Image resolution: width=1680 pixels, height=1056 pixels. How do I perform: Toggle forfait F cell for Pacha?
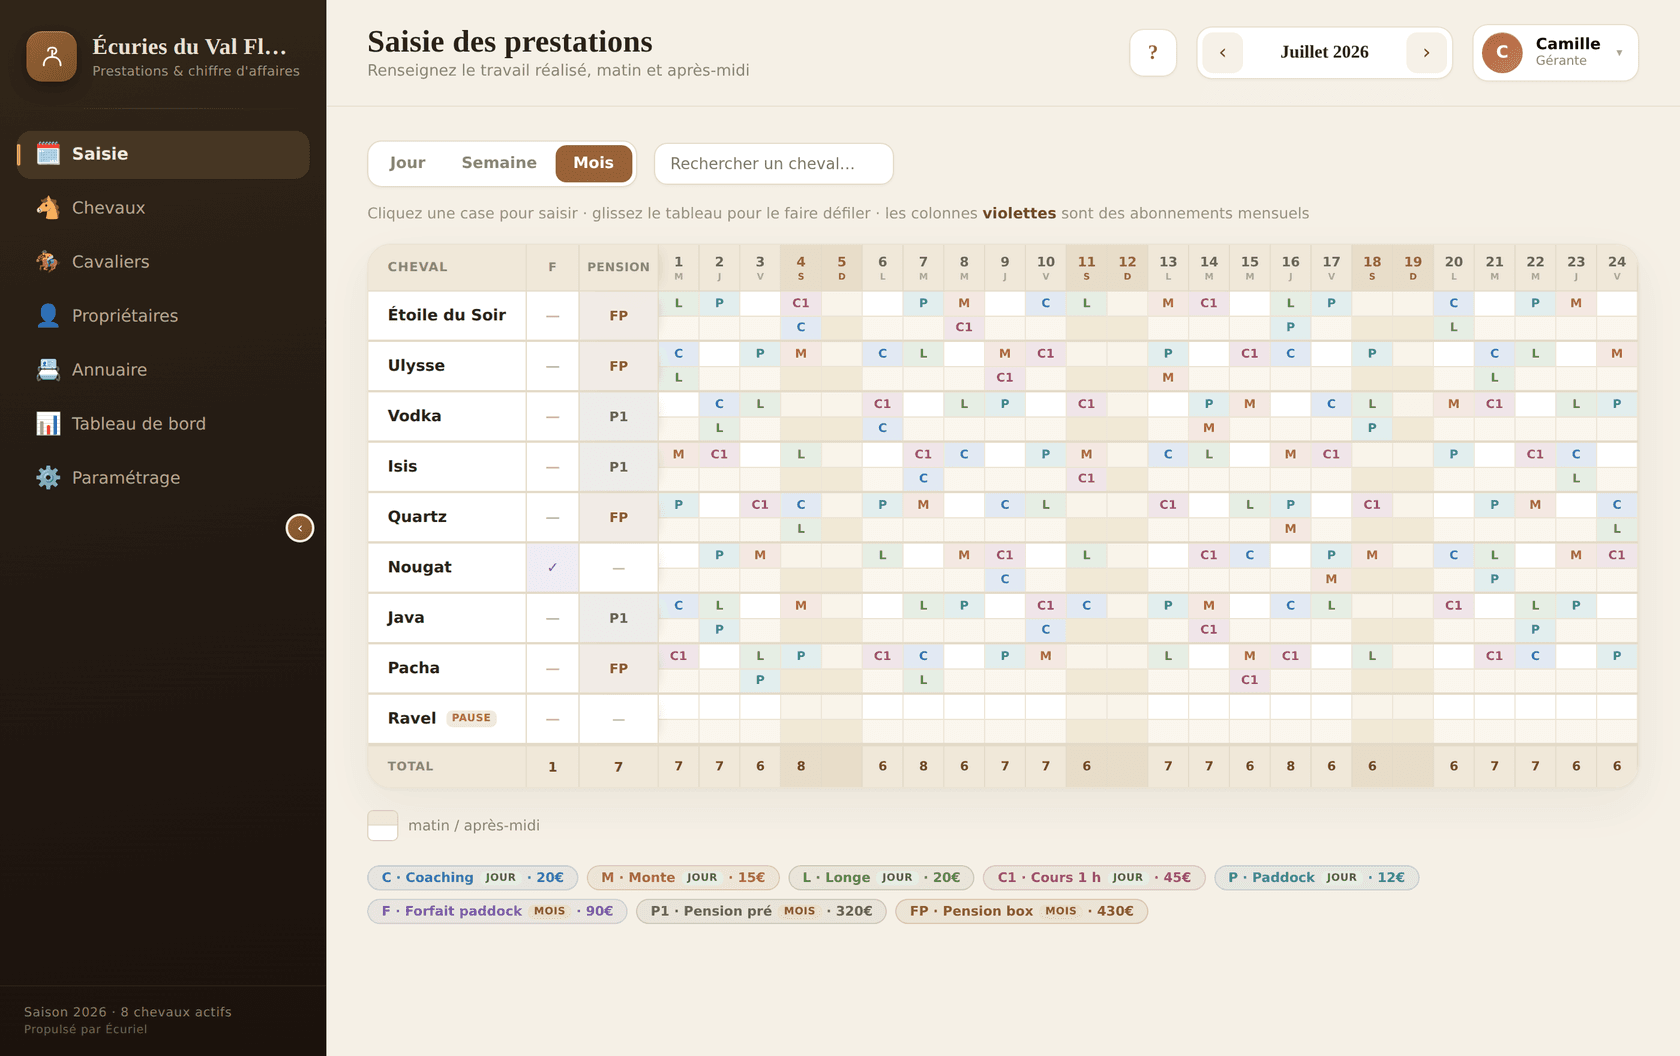[x=552, y=668]
